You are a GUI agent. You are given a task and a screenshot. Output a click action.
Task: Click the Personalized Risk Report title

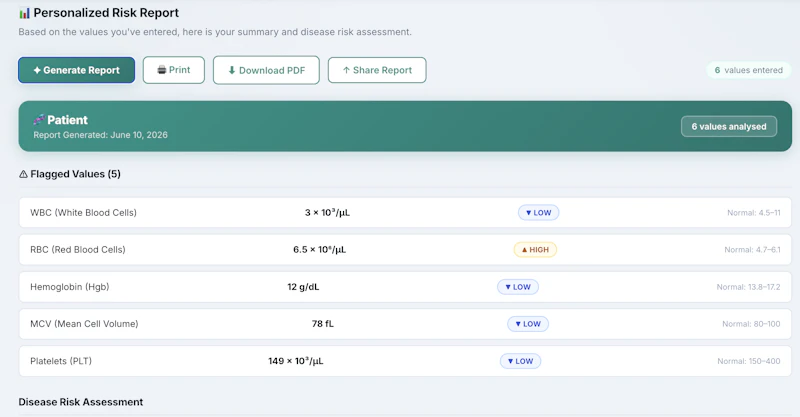[x=106, y=13]
